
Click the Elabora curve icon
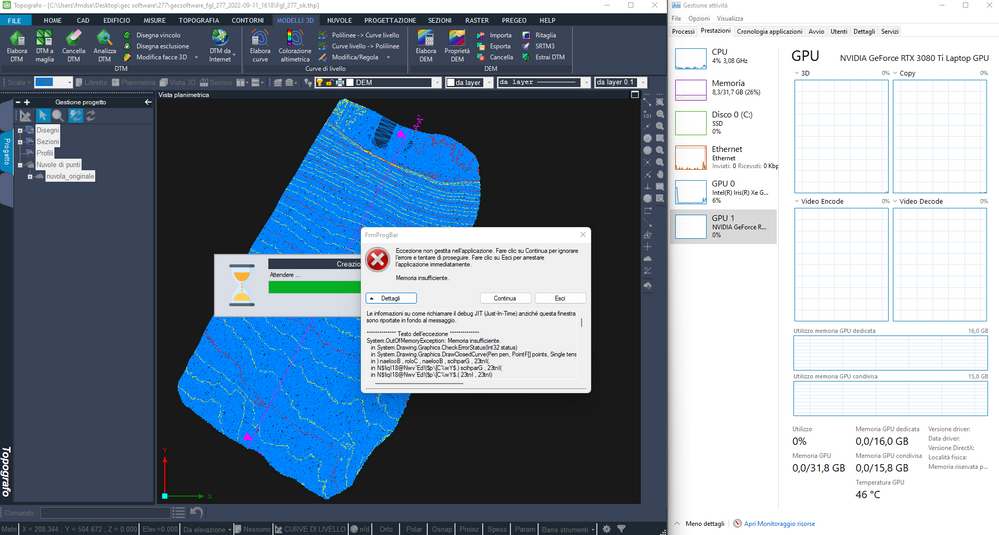pos(260,44)
